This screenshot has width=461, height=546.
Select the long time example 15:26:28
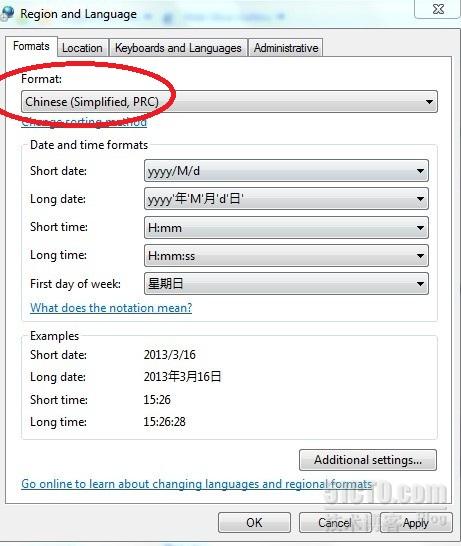pos(164,422)
